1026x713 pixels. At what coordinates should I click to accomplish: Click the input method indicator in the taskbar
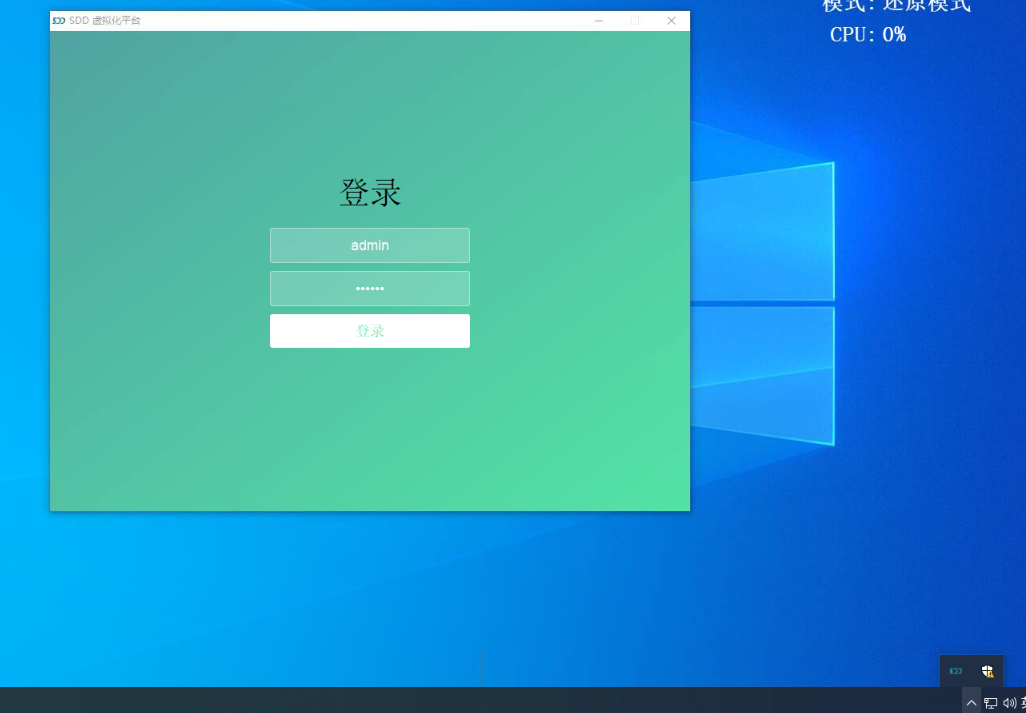pos(1022,703)
